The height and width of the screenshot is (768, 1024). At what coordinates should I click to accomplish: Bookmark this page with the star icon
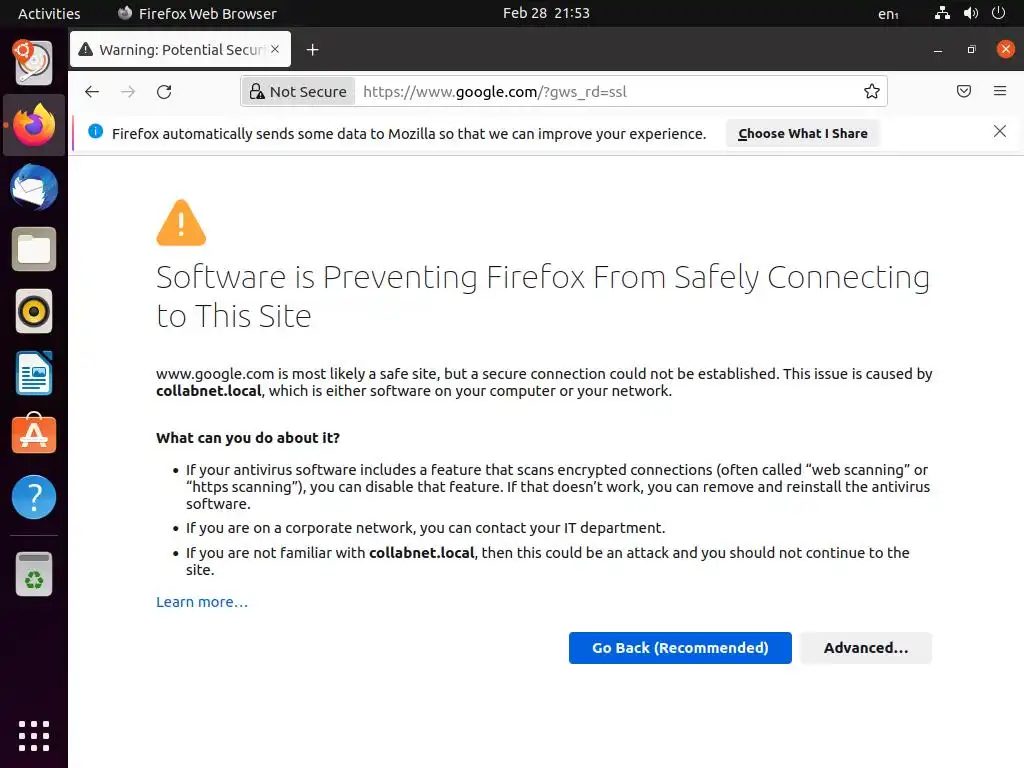[872, 92]
